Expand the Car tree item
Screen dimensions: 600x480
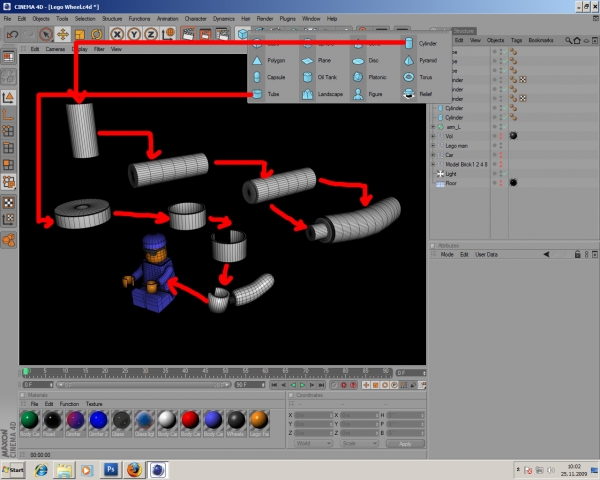click(433, 155)
